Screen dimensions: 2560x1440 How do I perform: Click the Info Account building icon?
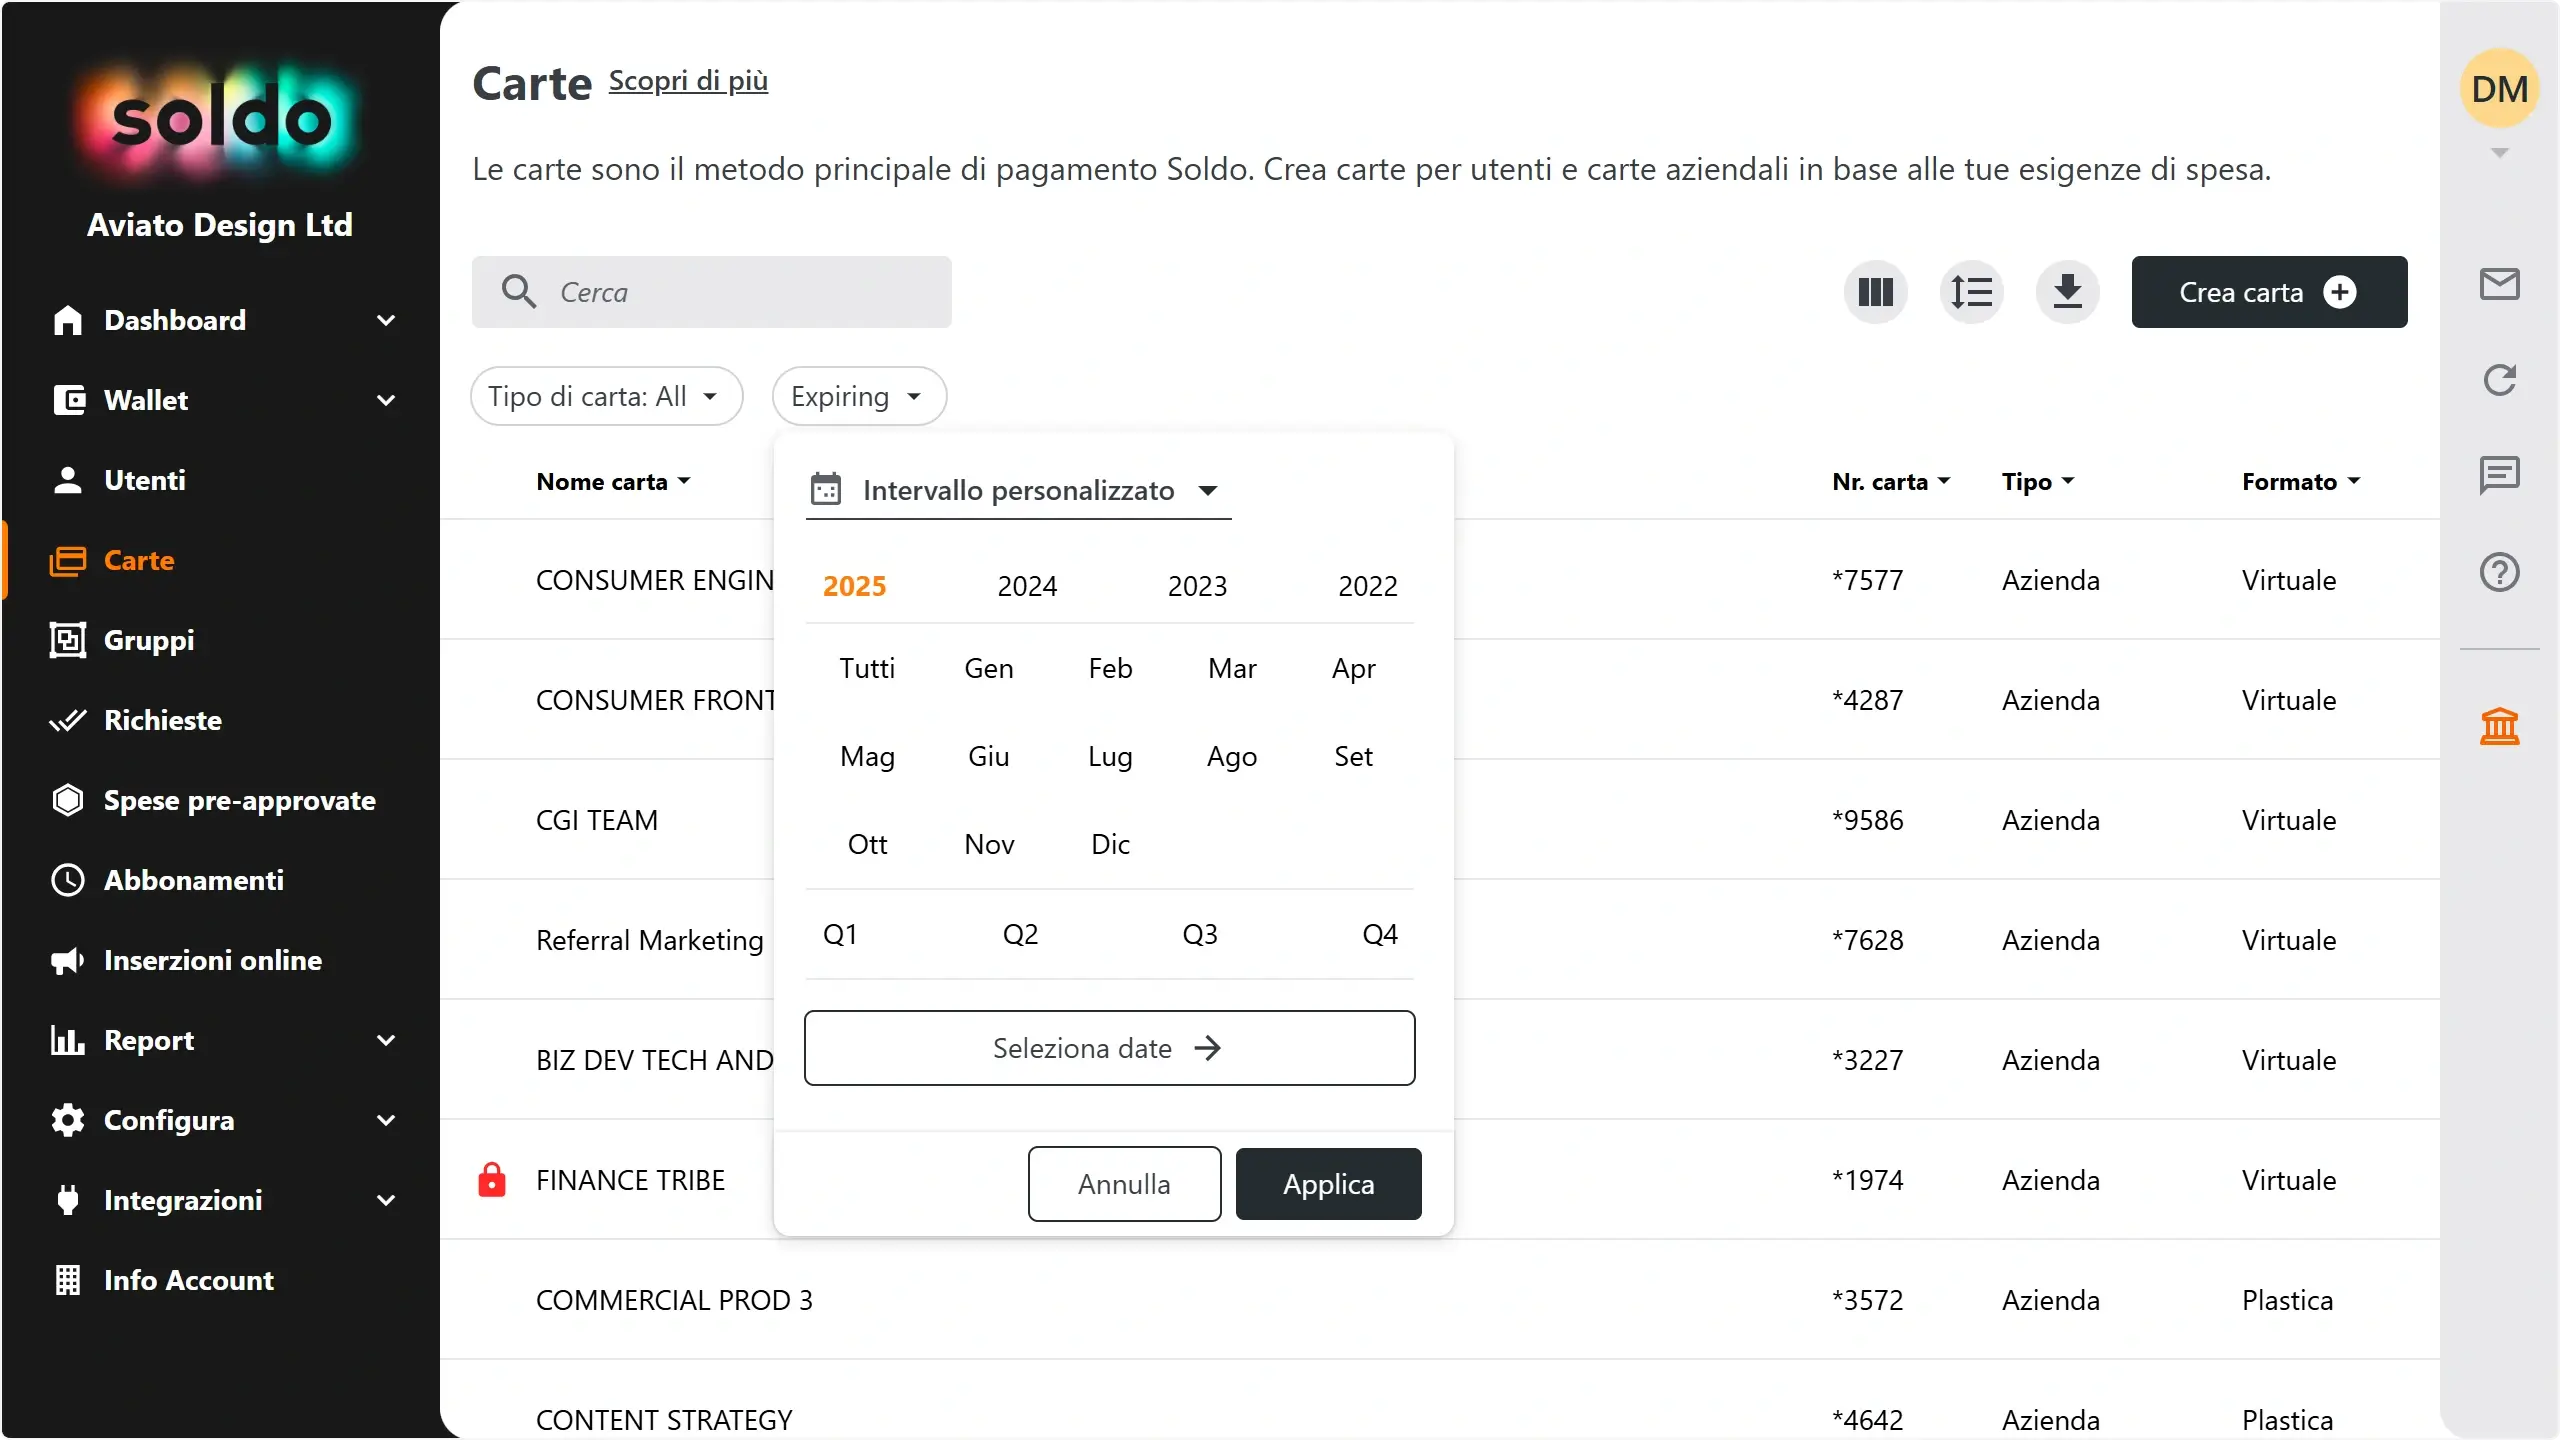pyautogui.click(x=67, y=1280)
